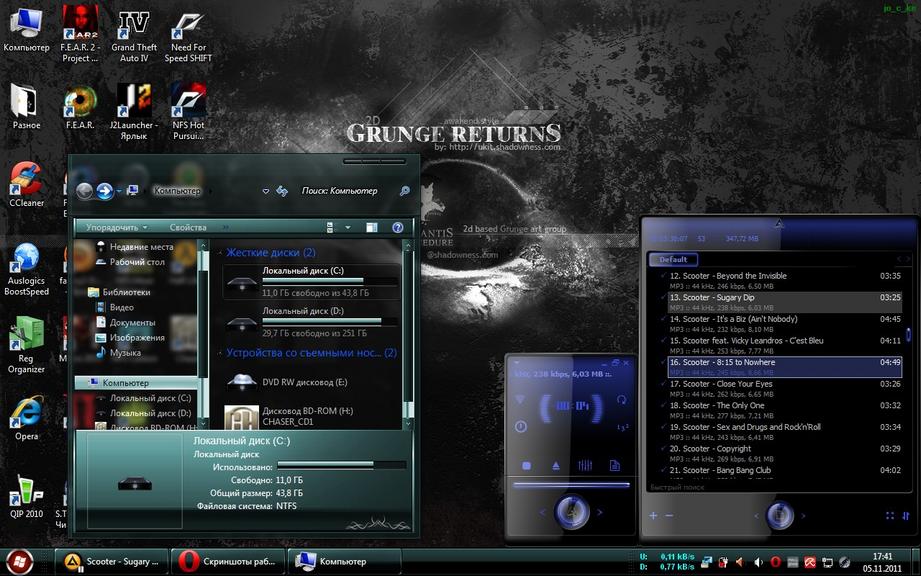Stop playback in the AIMP player
Screen dimensions: 921x576
(526, 466)
